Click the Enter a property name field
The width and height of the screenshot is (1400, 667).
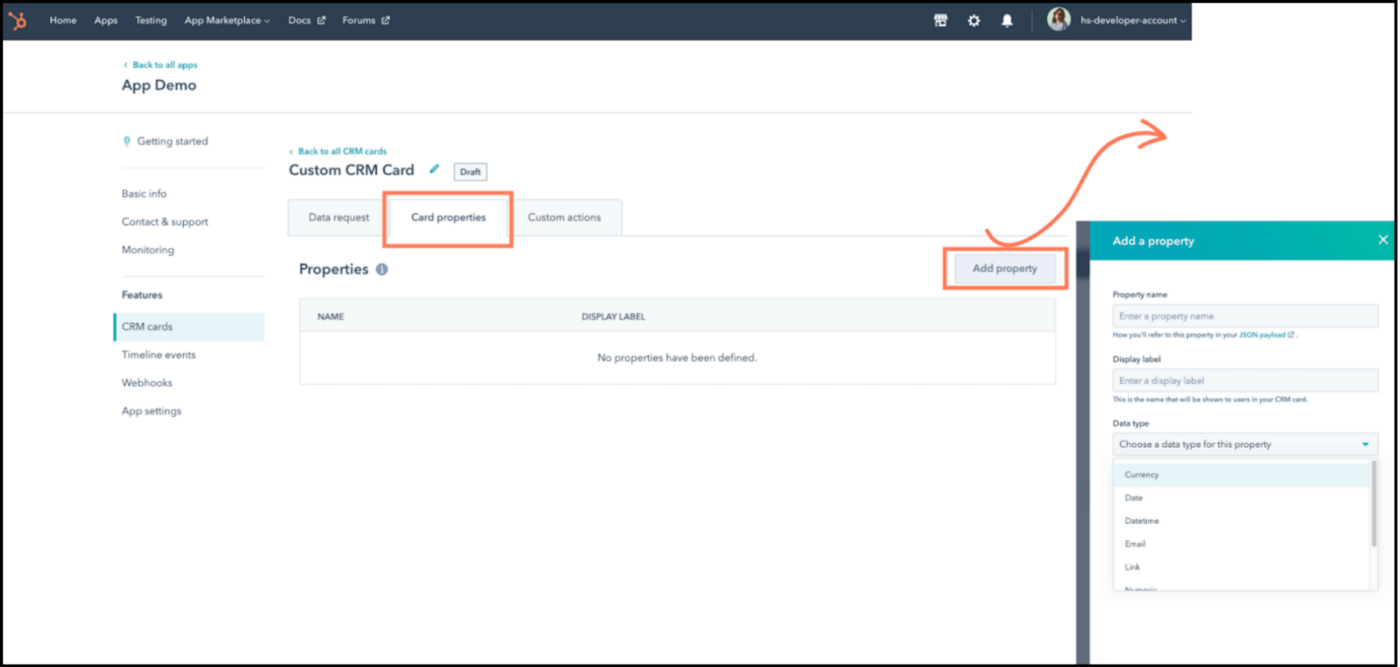point(1244,315)
